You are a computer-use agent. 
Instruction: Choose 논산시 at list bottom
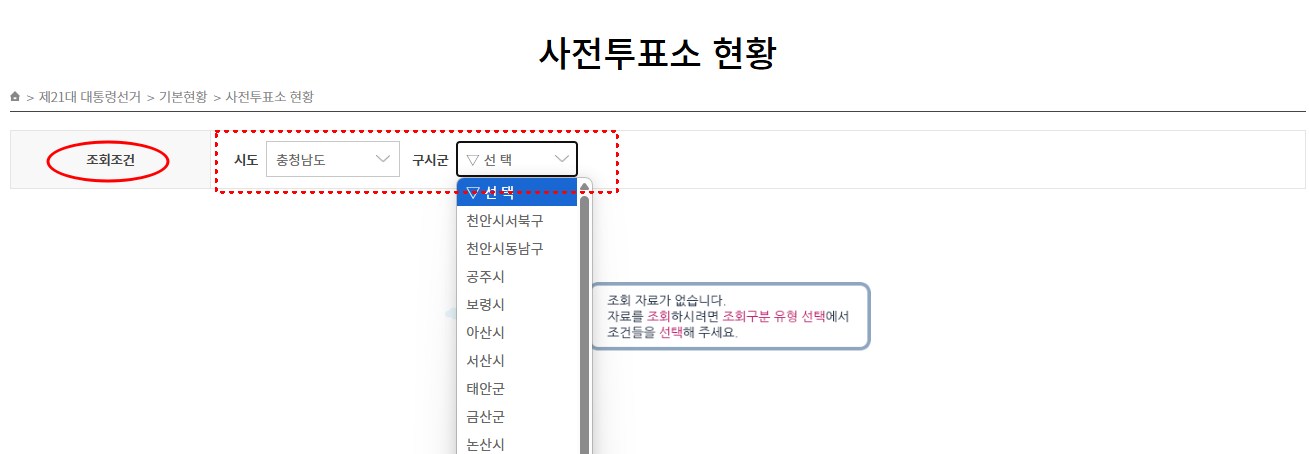pos(517,443)
